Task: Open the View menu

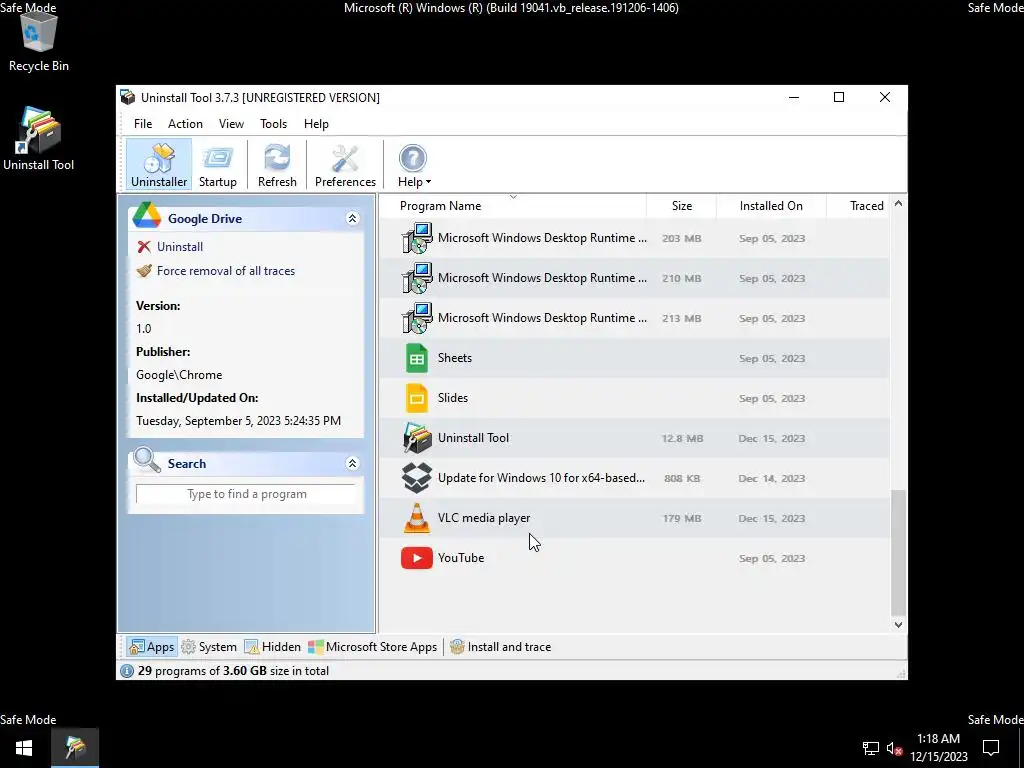Action: coord(231,123)
